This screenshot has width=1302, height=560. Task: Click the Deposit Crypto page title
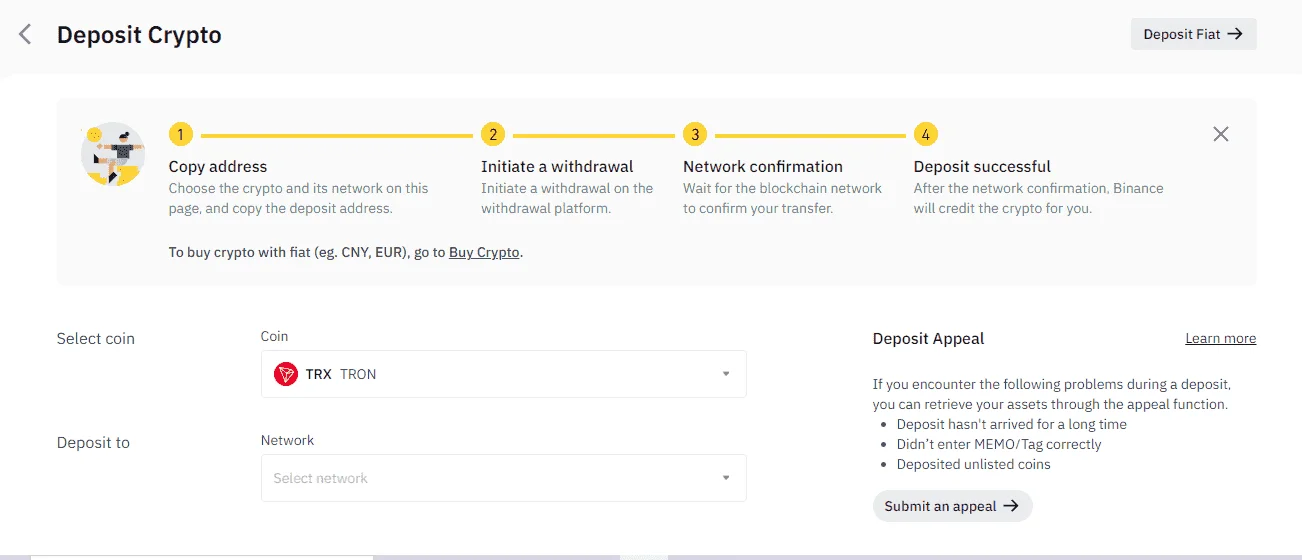coord(139,35)
